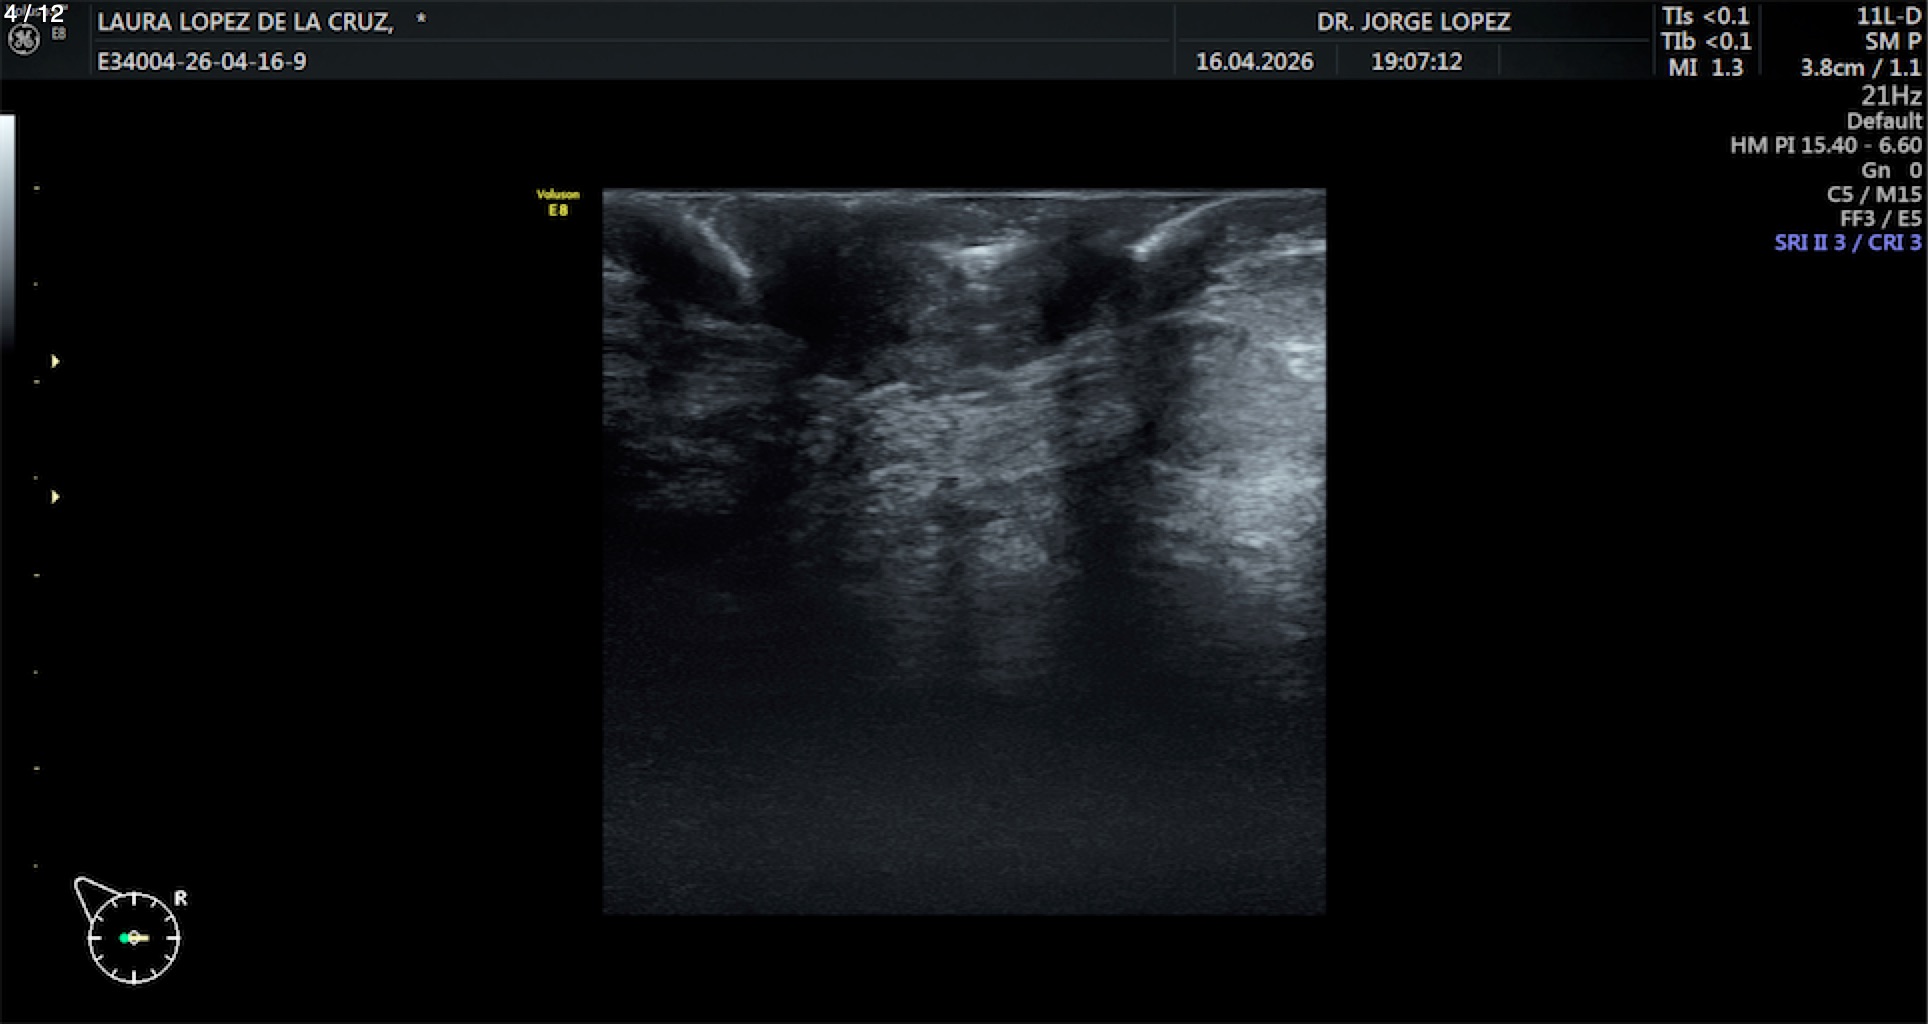Select patient name LAURA LOPEZ DE LA CRUZ
This screenshot has height=1024, width=1928.
(245, 22)
